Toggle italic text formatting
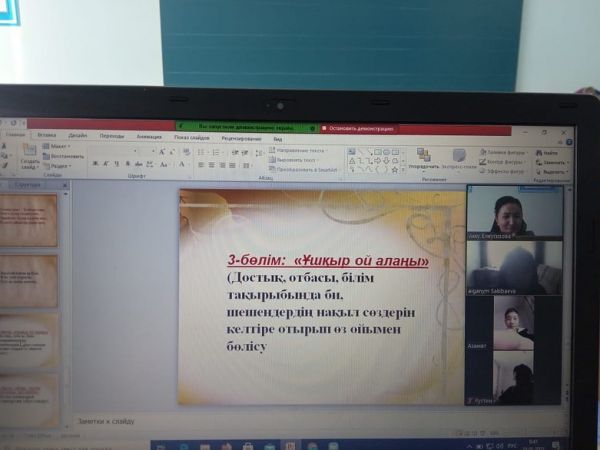The image size is (600, 450). click(104, 164)
